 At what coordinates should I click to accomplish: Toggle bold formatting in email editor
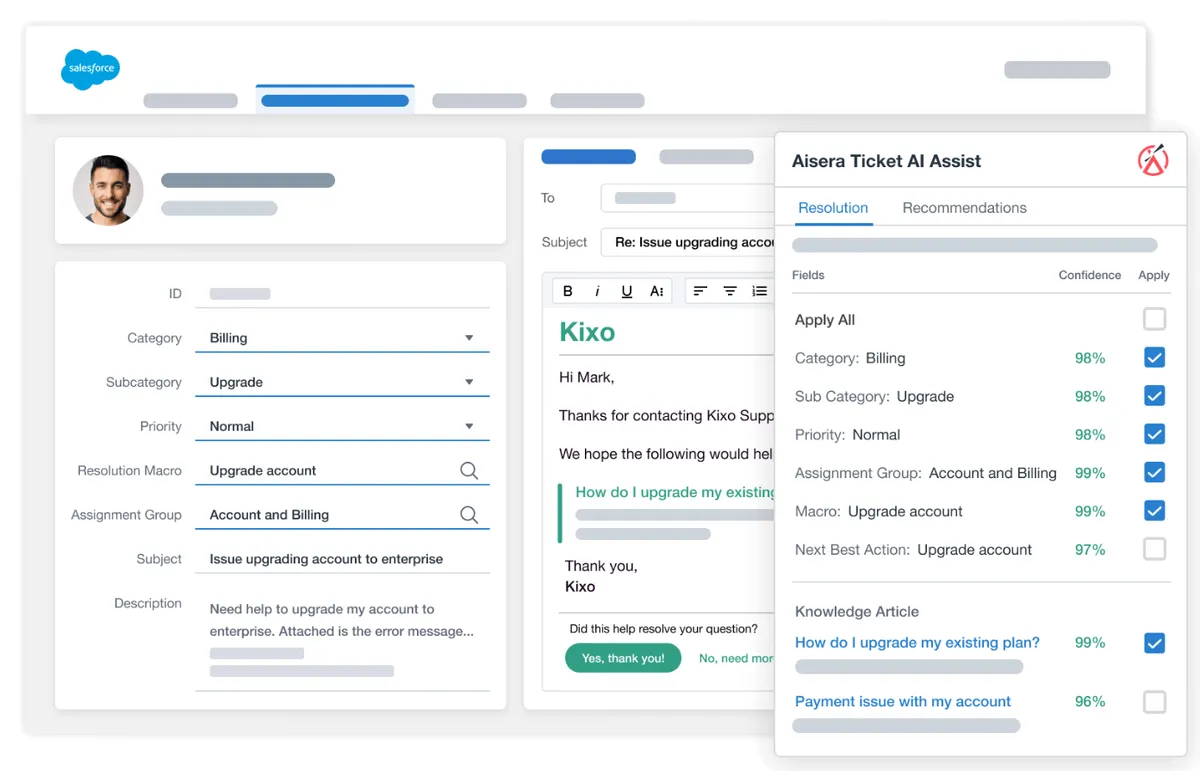(568, 291)
